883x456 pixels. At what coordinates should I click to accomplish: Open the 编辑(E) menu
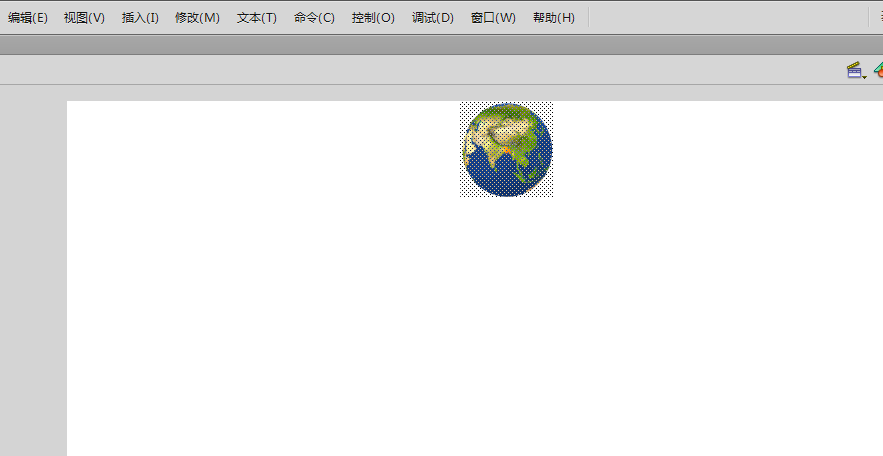28,18
